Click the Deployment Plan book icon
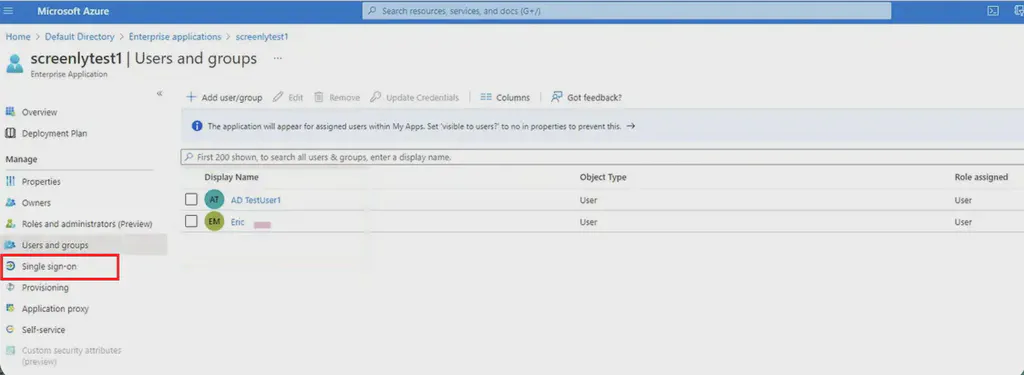This screenshot has width=1024, height=375. coord(10,133)
